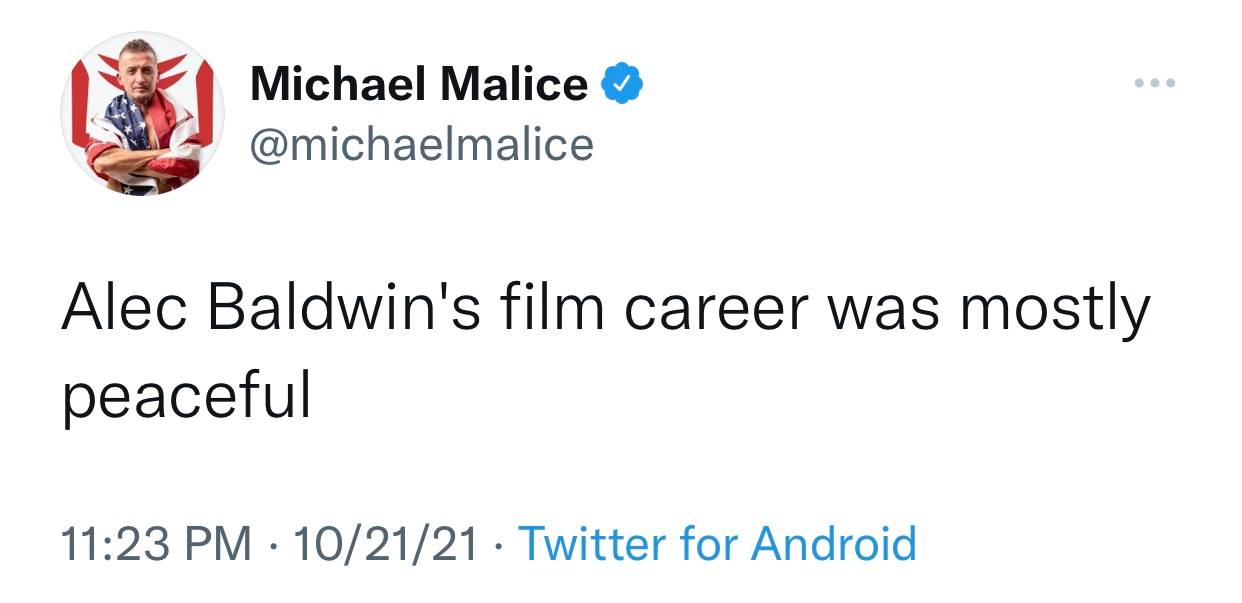Click the 11:23 PM timestamp
Viewport: 1242px width, 603px height.
(x=156, y=544)
